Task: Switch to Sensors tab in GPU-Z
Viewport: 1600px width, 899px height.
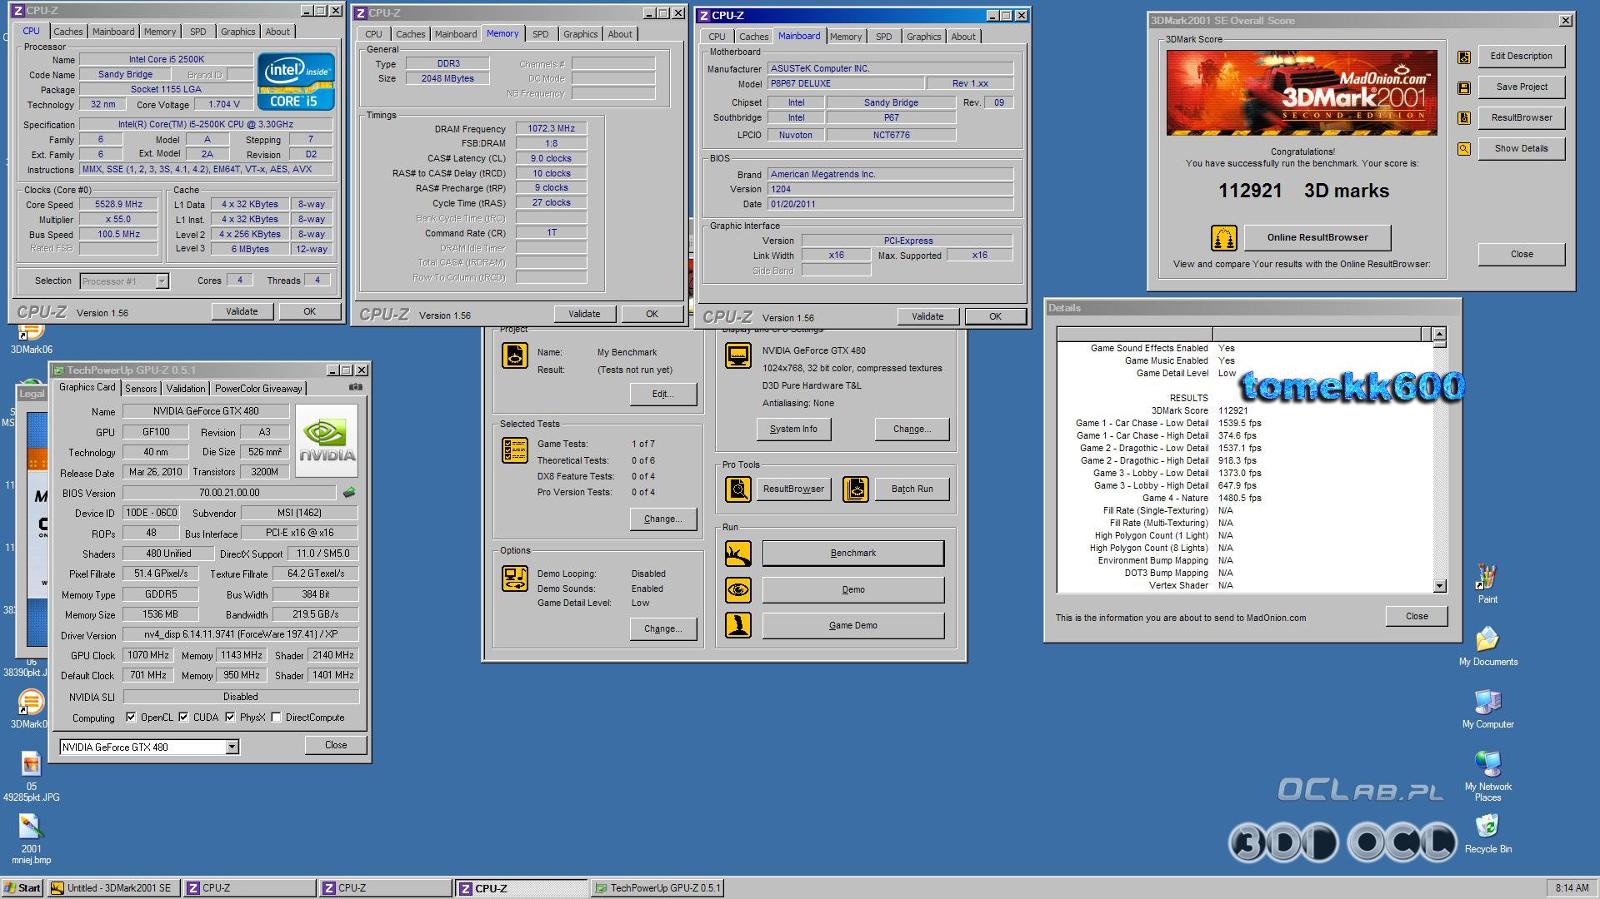Action: [x=141, y=388]
